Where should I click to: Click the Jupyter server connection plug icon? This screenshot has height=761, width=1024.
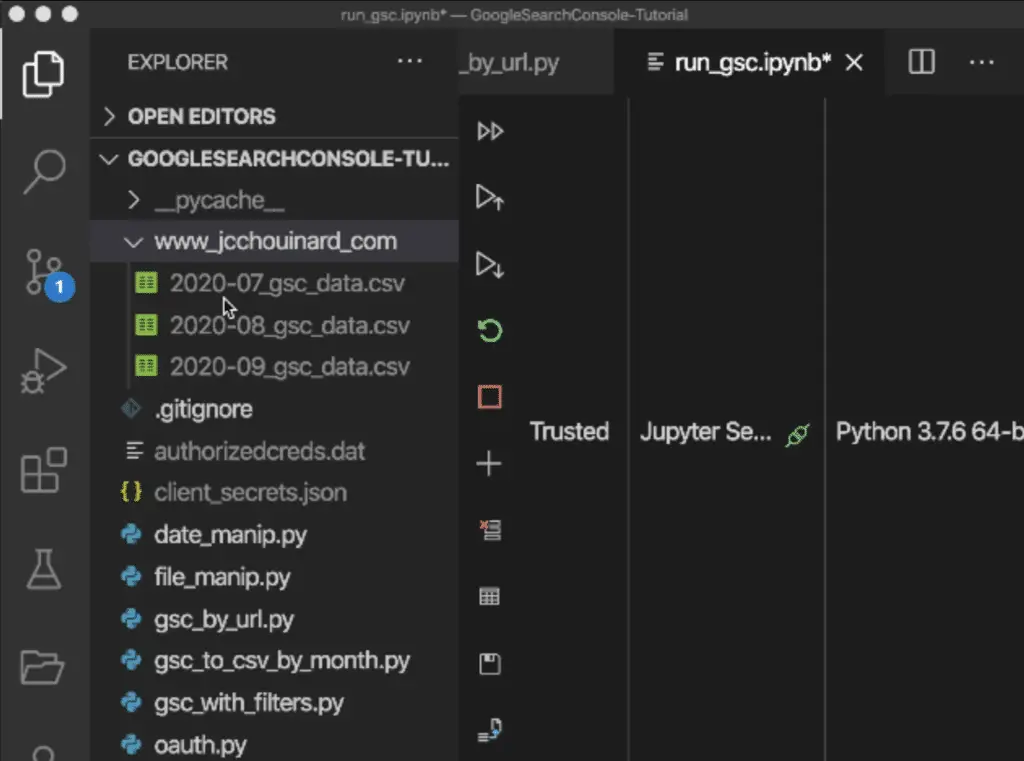pyautogui.click(x=798, y=434)
